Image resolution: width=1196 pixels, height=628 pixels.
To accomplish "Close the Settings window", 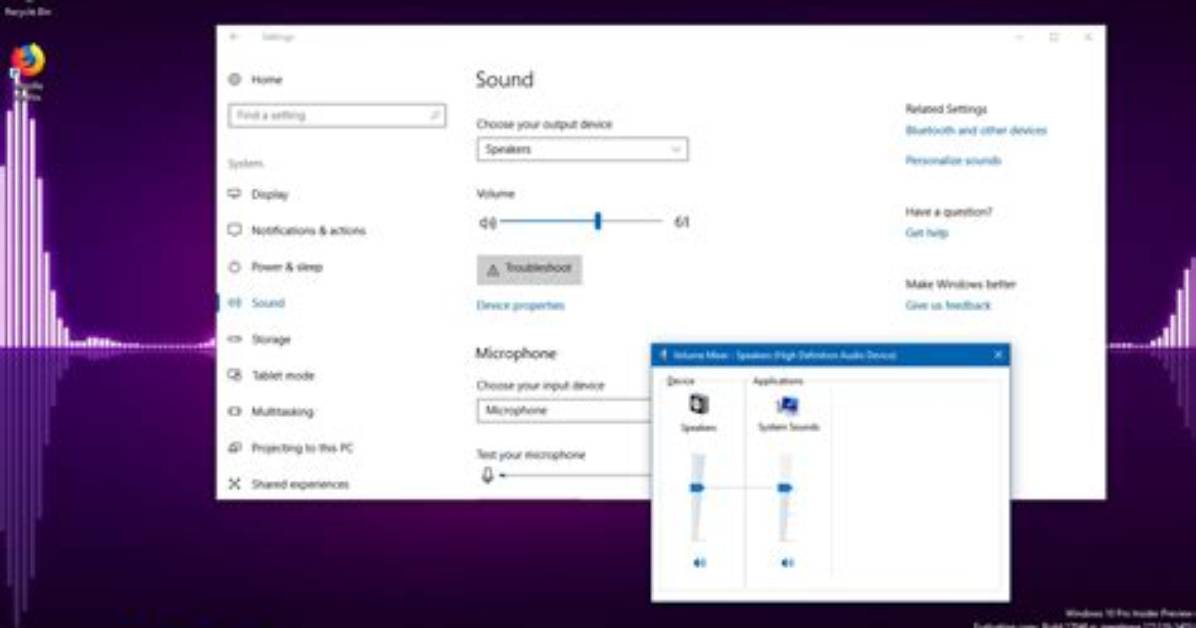I will pyautogui.click(x=1088, y=37).
